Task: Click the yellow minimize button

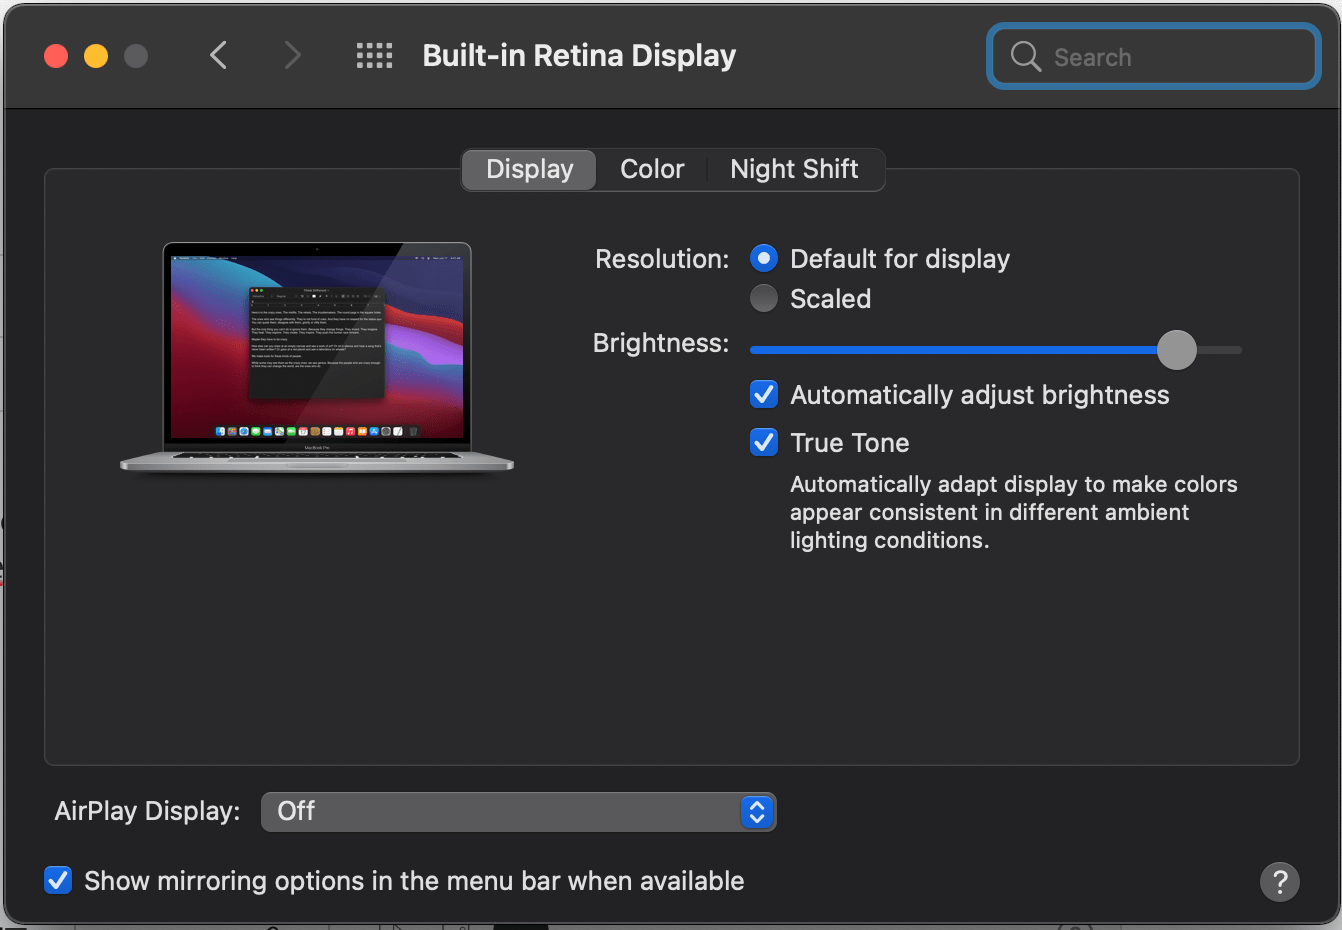Action: [95, 55]
